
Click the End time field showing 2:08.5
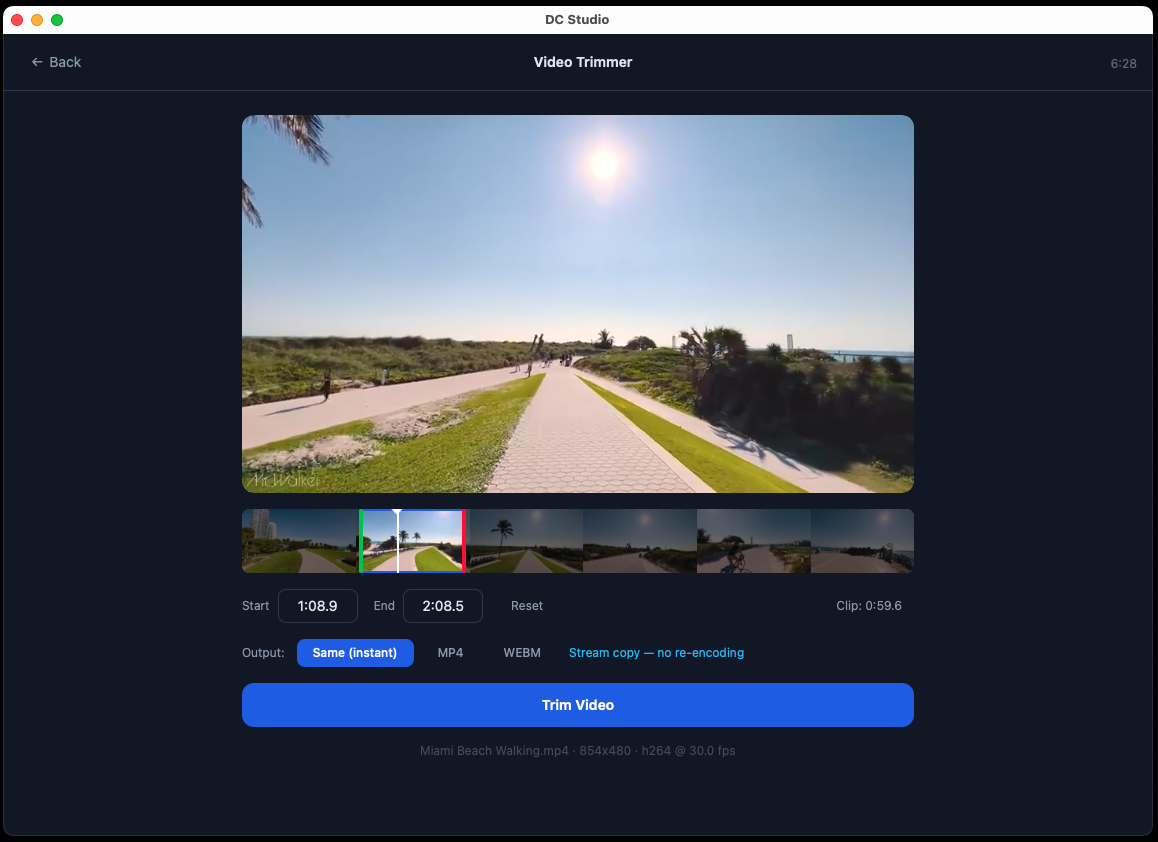coord(443,605)
